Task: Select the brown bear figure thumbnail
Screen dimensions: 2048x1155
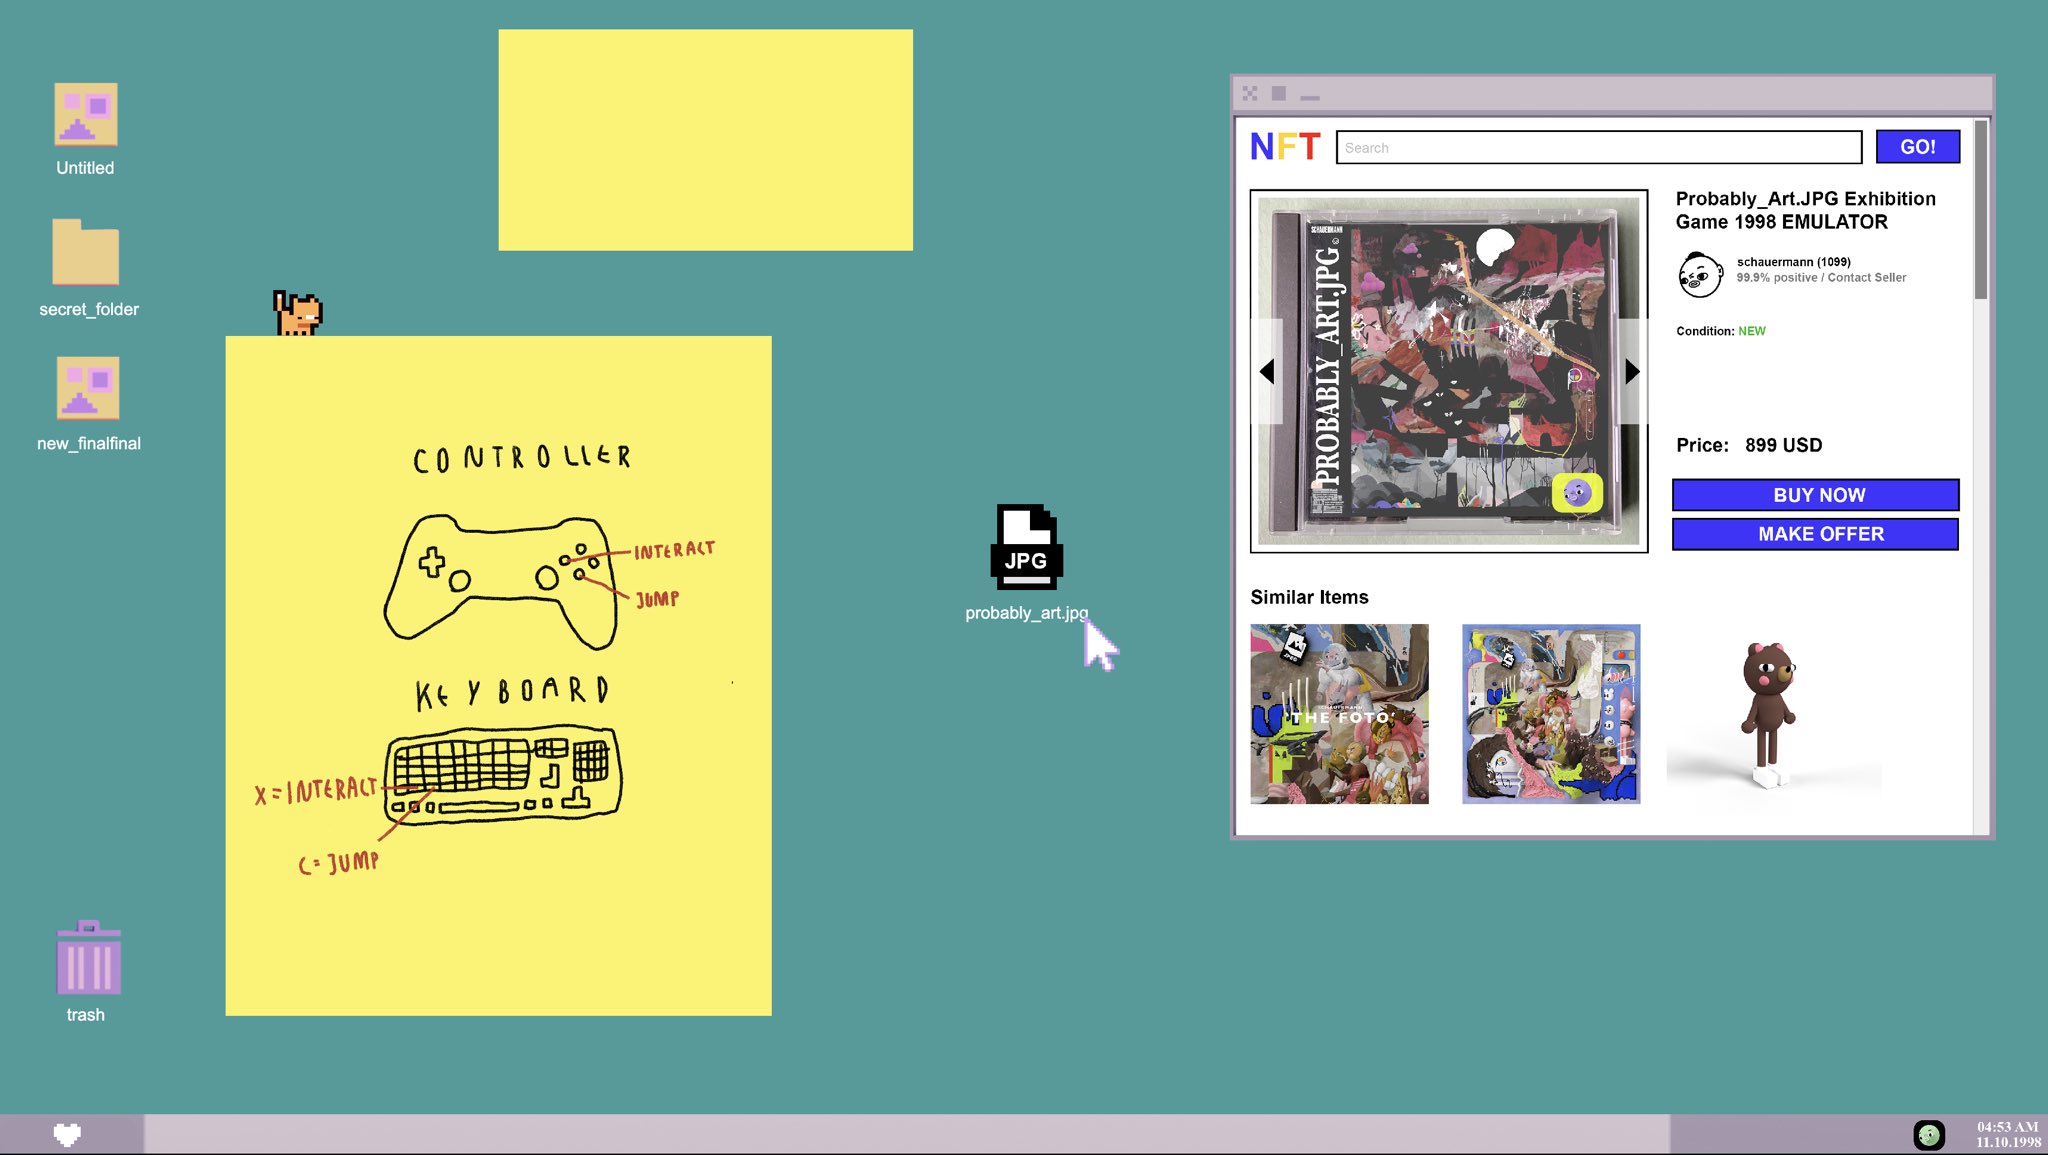Action: 1768,714
